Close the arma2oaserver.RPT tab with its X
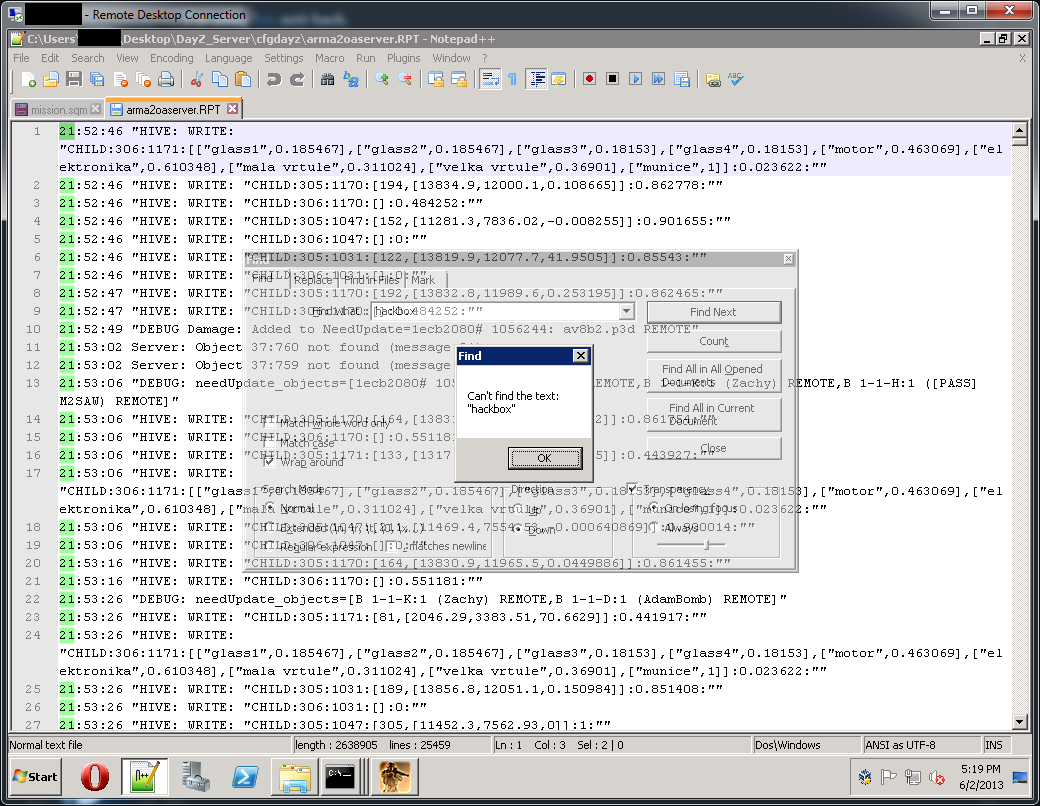Image resolution: width=1040 pixels, height=806 pixels. click(232, 108)
